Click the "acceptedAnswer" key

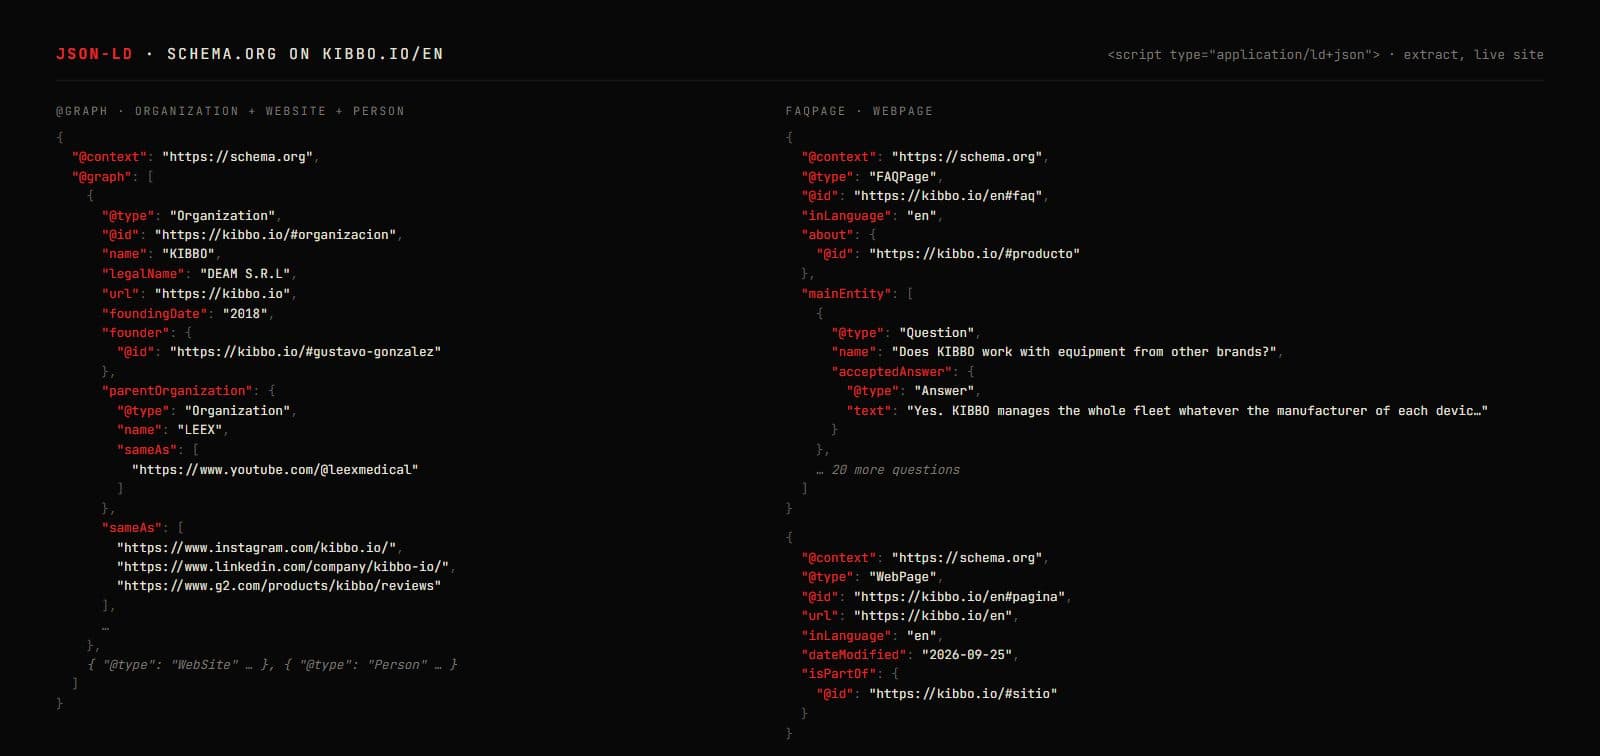tap(892, 372)
